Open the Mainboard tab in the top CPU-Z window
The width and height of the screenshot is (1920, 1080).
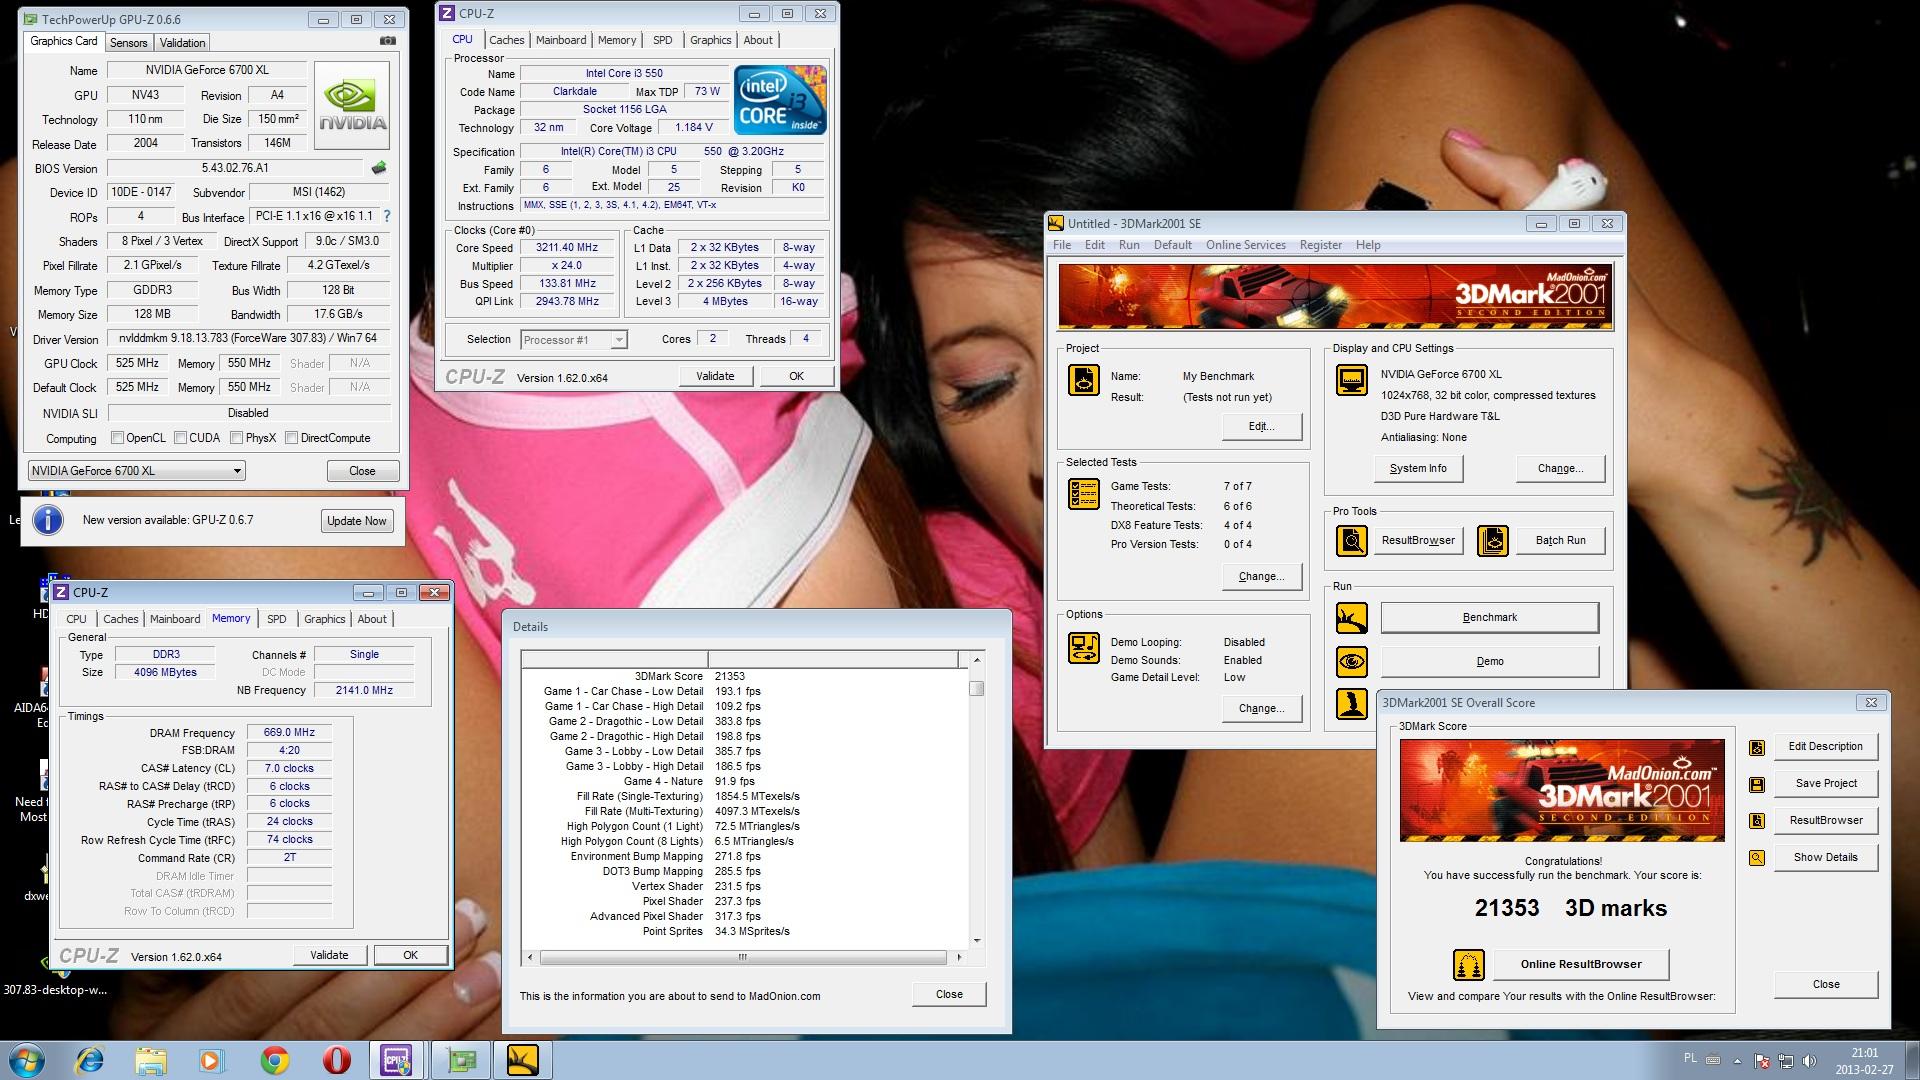(561, 40)
